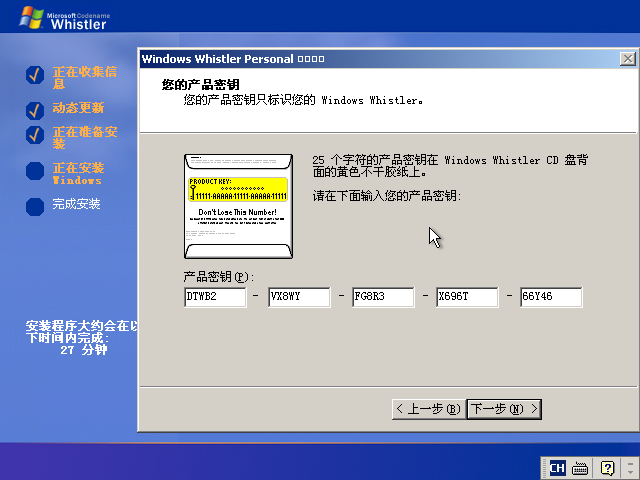Image resolution: width=640 pixels, height=480 pixels.
Task: Focus the second product key field VX8WY
Action: coord(299,297)
